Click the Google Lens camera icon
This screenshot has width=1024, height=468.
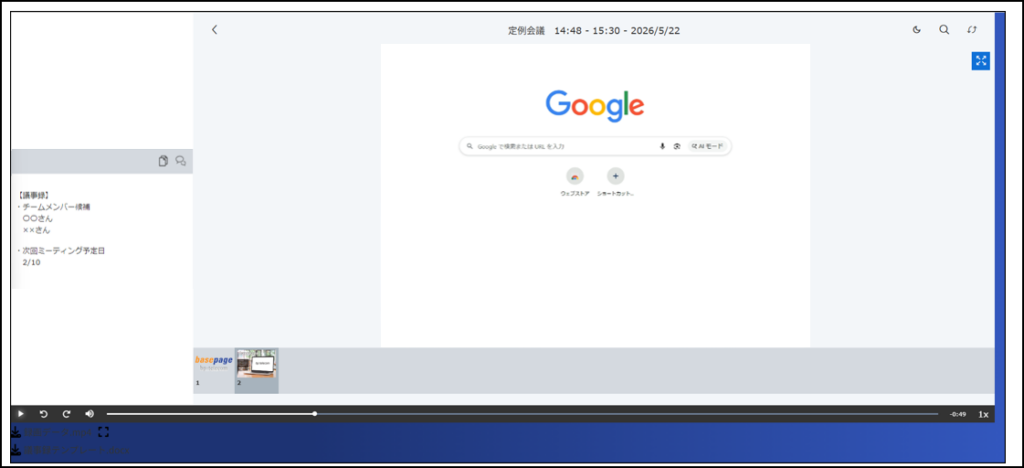[x=677, y=146]
